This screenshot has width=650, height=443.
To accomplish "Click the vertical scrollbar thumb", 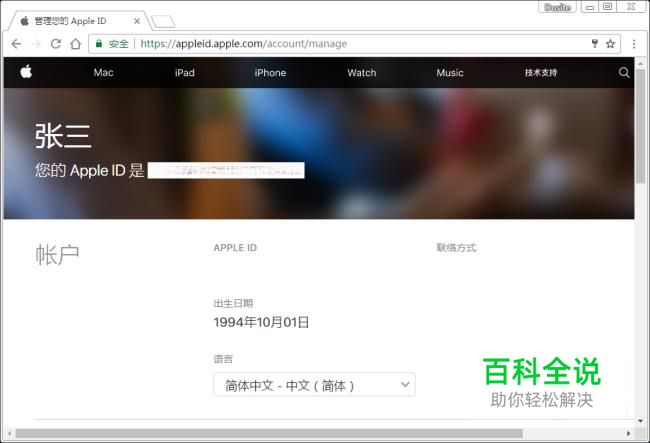I will tap(640, 126).
